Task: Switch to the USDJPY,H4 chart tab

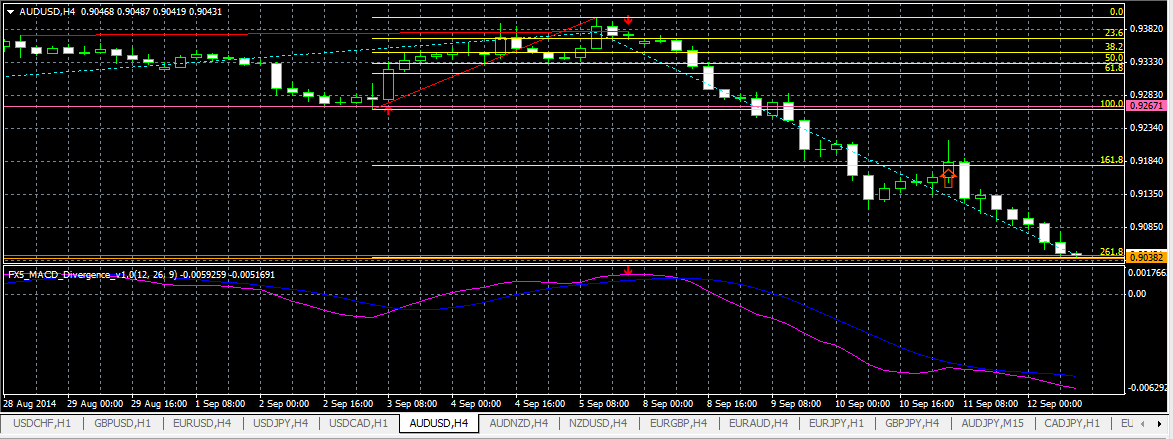Action: 282,423
